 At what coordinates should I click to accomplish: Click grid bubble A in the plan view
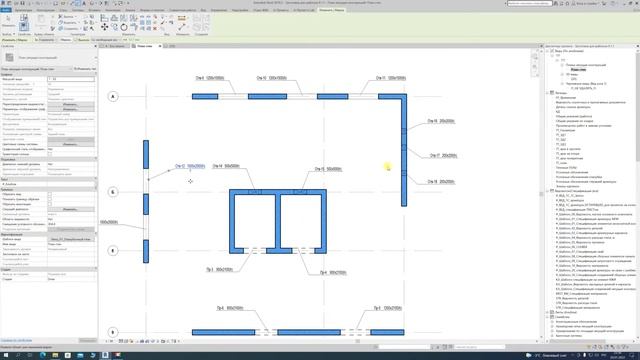coord(113,97)
